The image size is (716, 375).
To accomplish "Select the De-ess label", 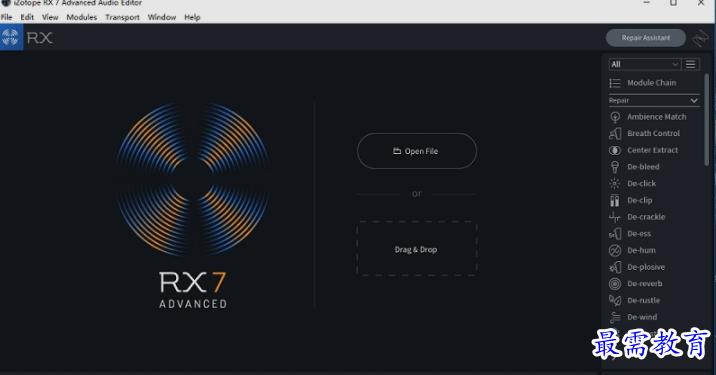I will 639,234.
